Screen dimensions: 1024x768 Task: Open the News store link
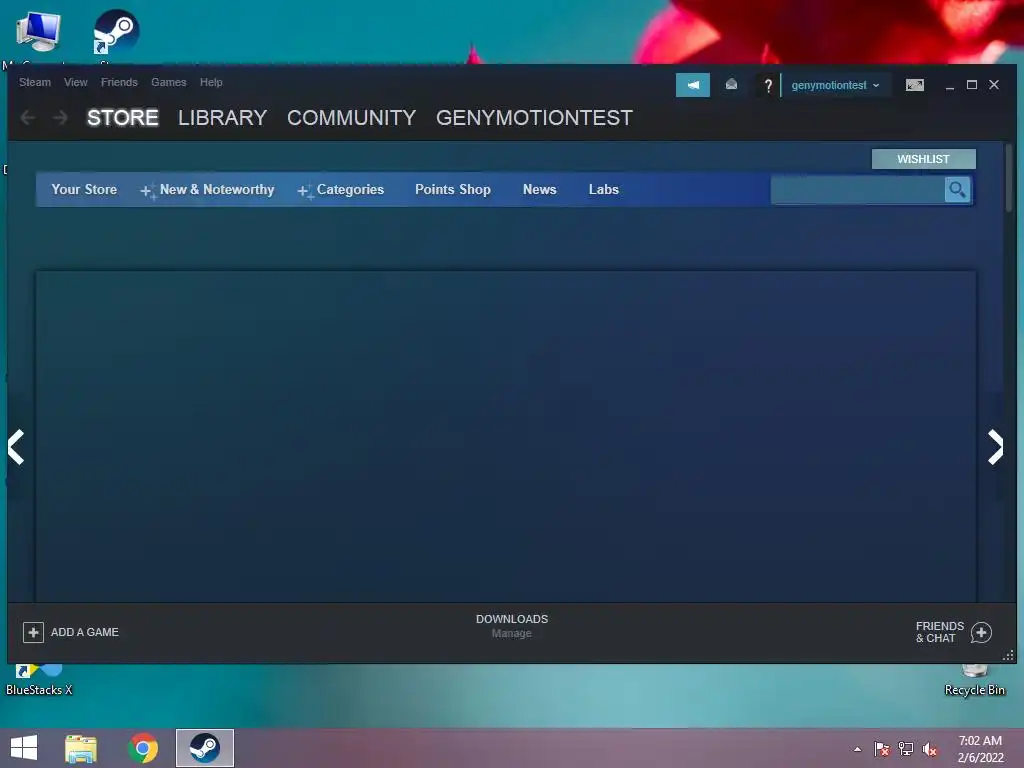539,189
